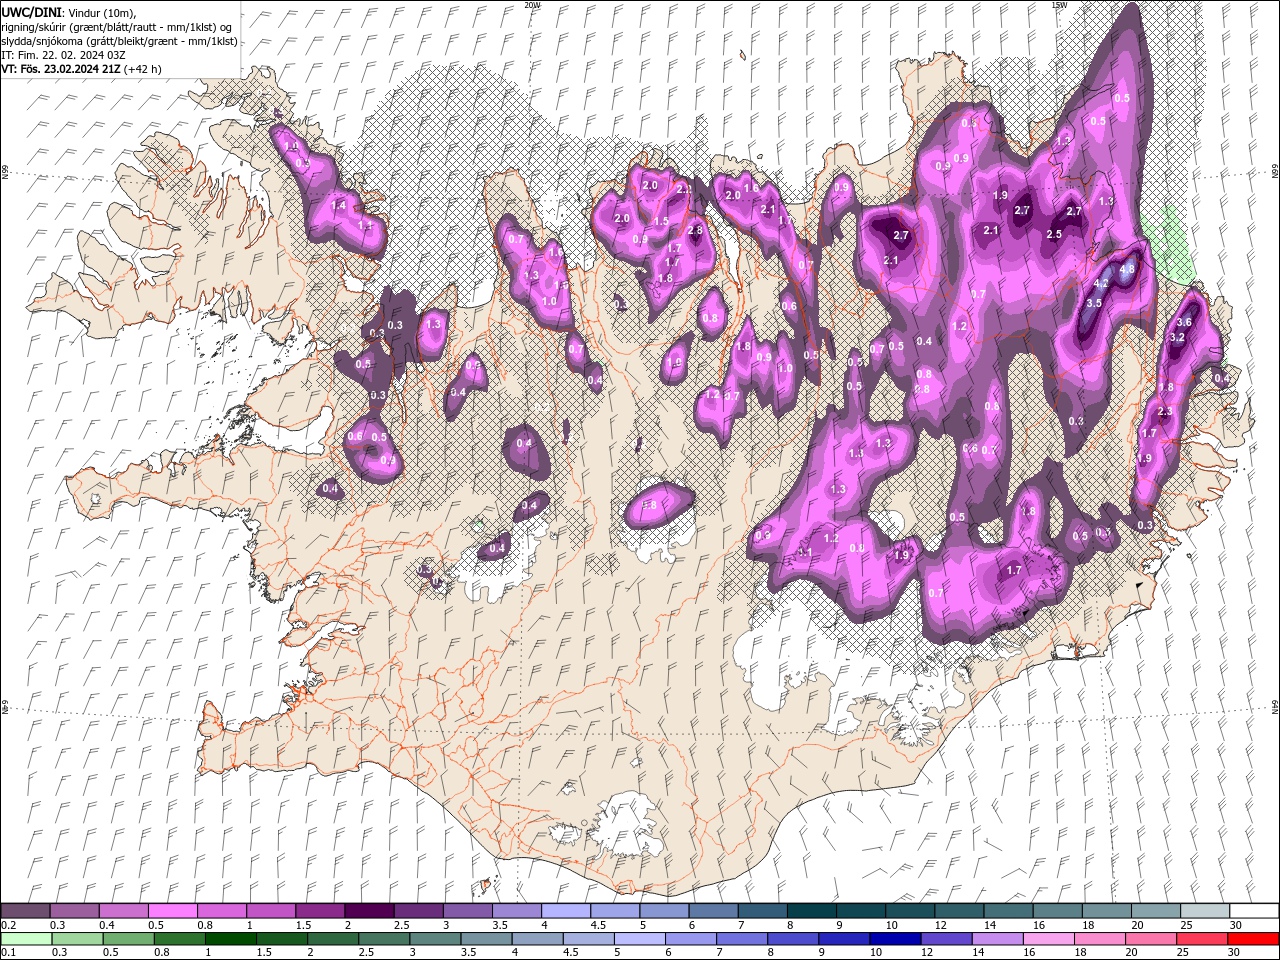The image size is (1280, 960).
Task: Pick the bottom legend swatch between 10 and 12
Action: (x=895, y=939)
